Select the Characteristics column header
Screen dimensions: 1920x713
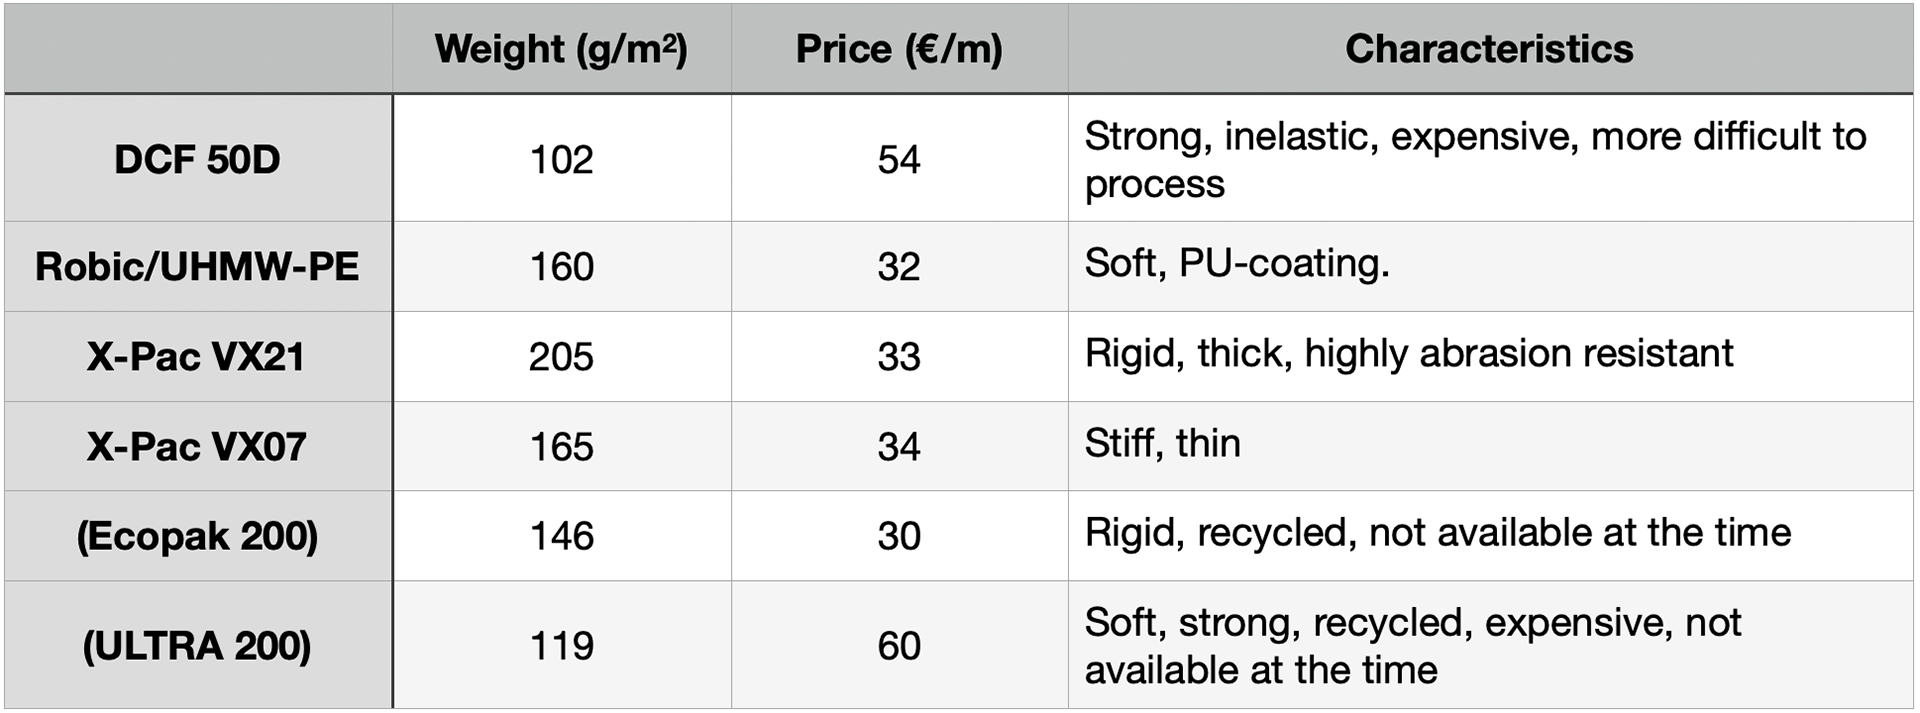[x=1490, y=49]
